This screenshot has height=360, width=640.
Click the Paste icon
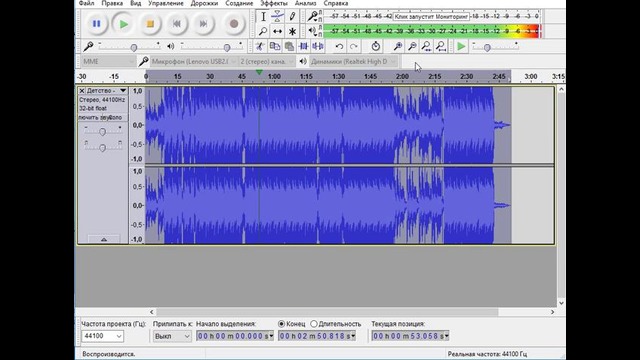289,46
